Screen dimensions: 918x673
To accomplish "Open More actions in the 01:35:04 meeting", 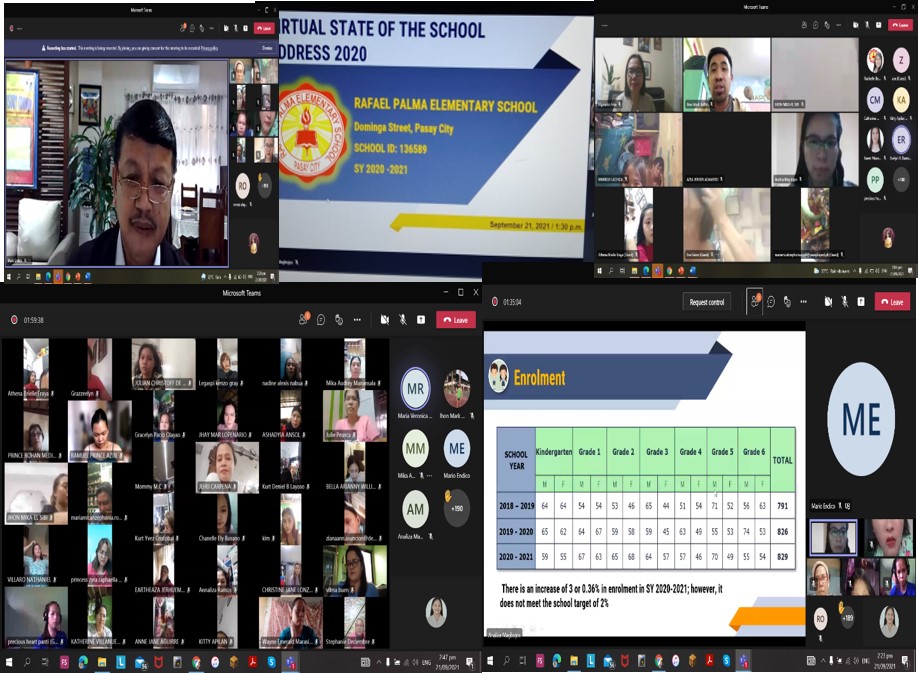I will (806, 302).
